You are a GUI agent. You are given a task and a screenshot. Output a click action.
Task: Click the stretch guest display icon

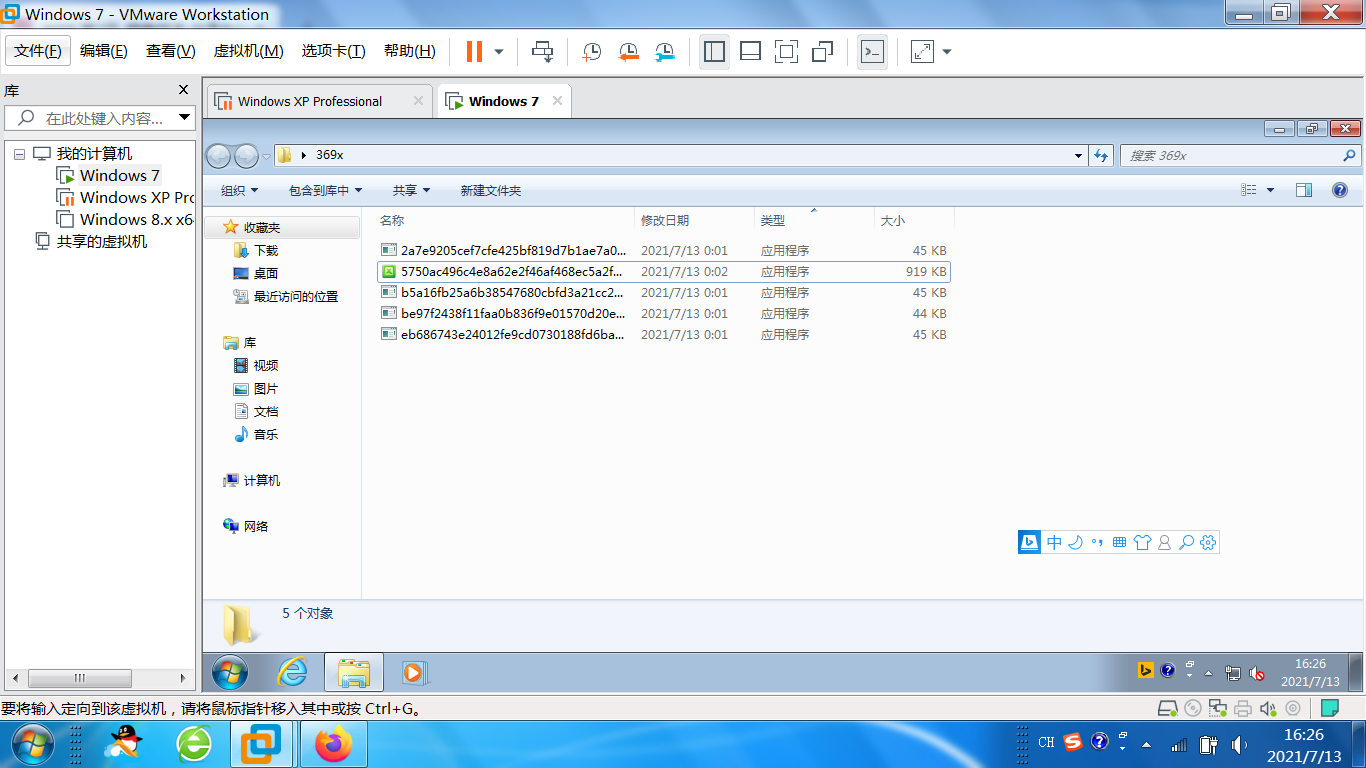(x=922, y=51)
